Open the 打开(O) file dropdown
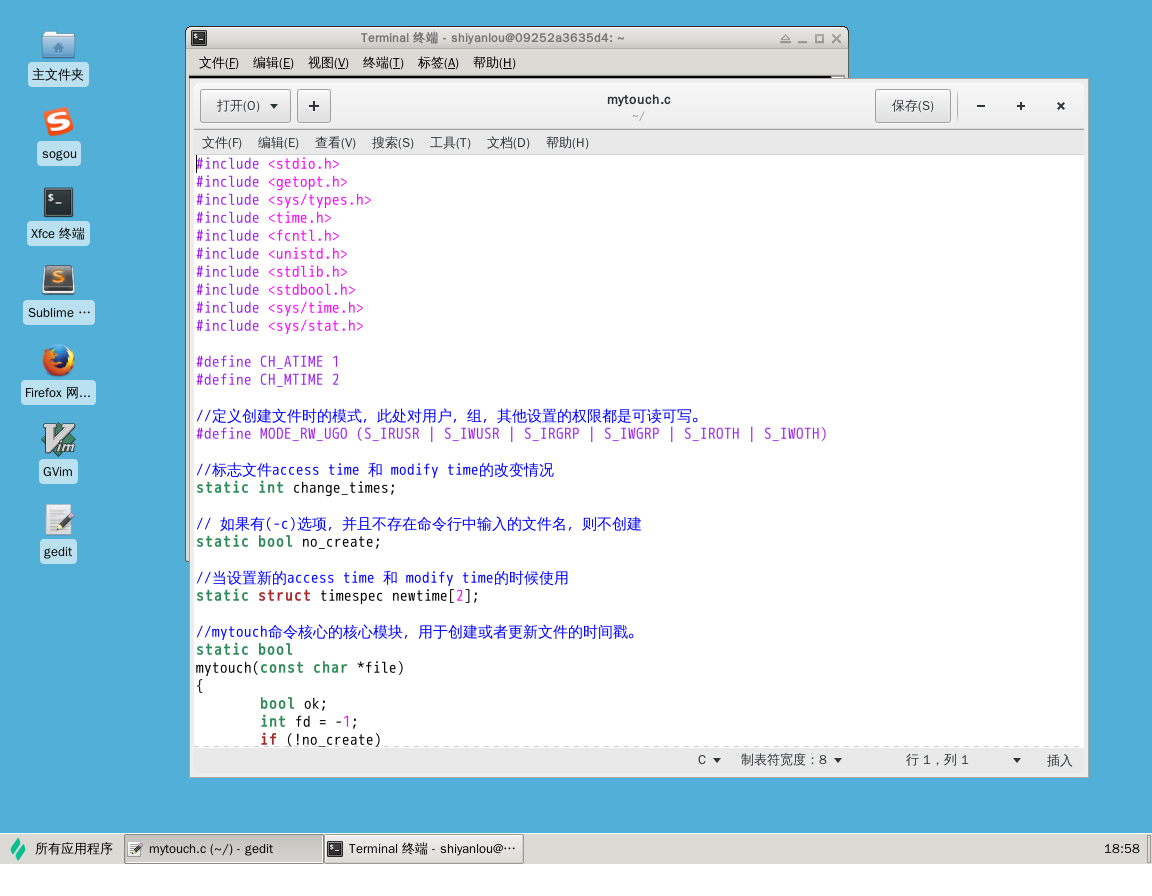Viewport: 1152px width, 896px height. pyautogui.click(x=245, y=106)
